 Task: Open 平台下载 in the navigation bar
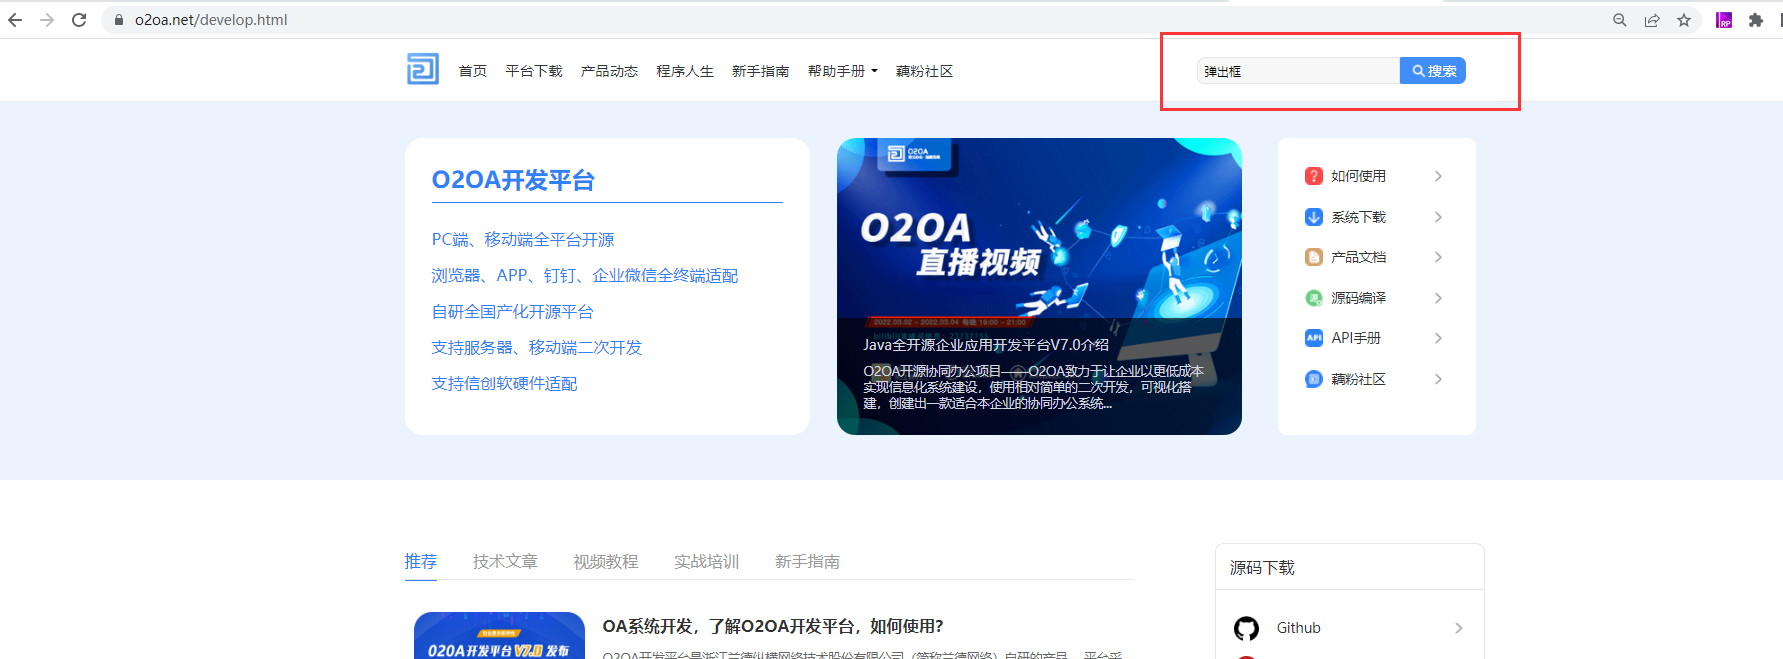[534, 71]
